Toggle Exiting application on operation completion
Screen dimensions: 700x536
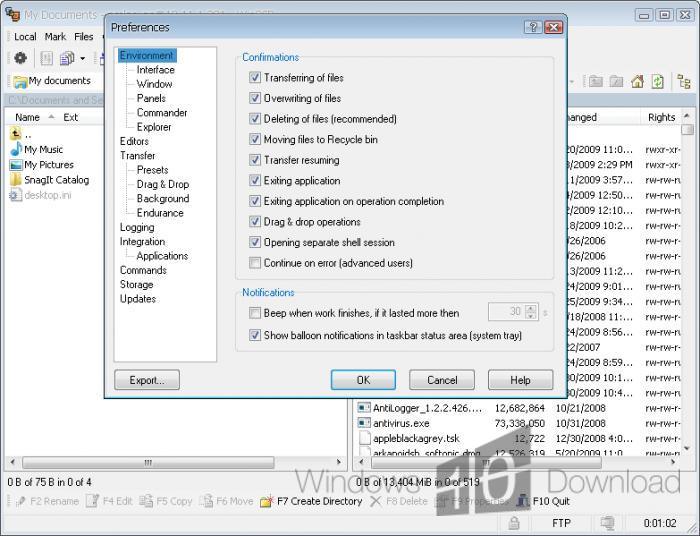point(254,200)
